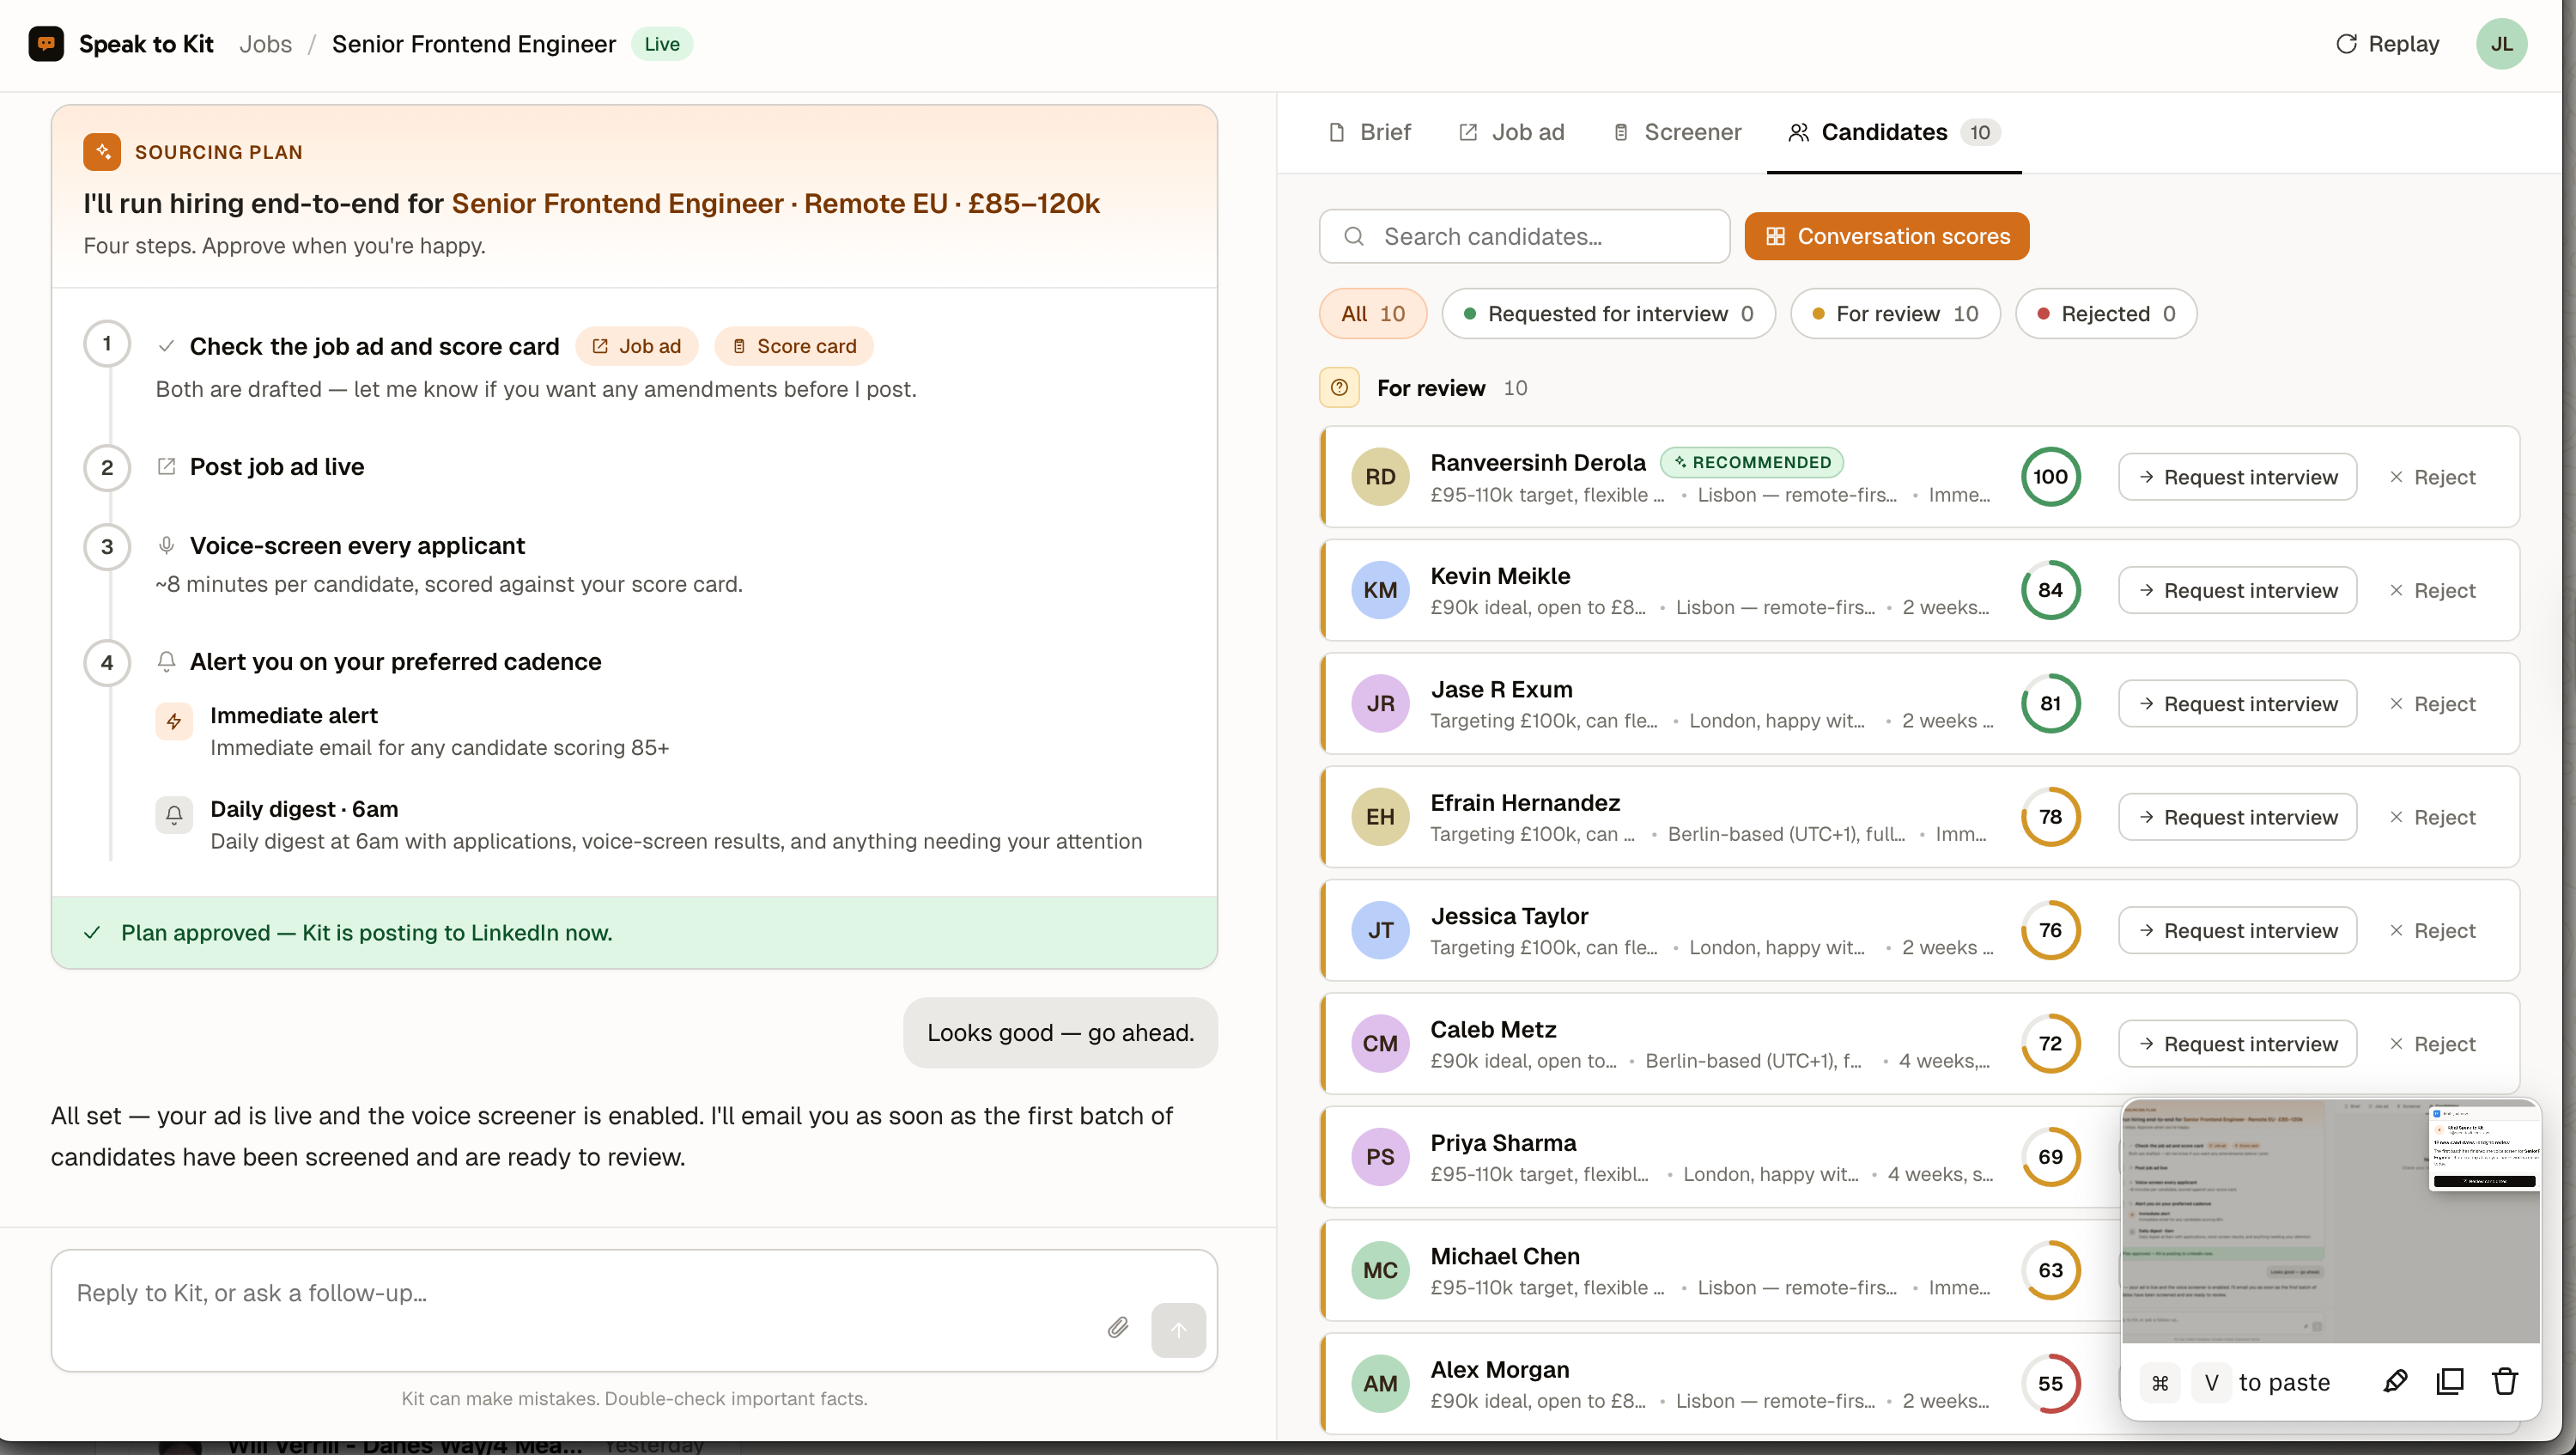The image size is (2576, 1455).
Task: Go to Jobs breadcrumb link
Action: click(x=265, y=44)
